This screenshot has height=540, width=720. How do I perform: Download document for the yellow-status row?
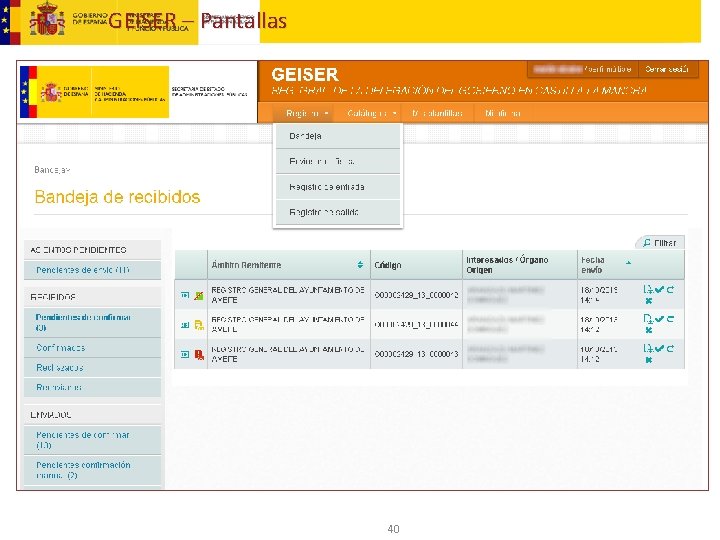[x=648, y=319]
